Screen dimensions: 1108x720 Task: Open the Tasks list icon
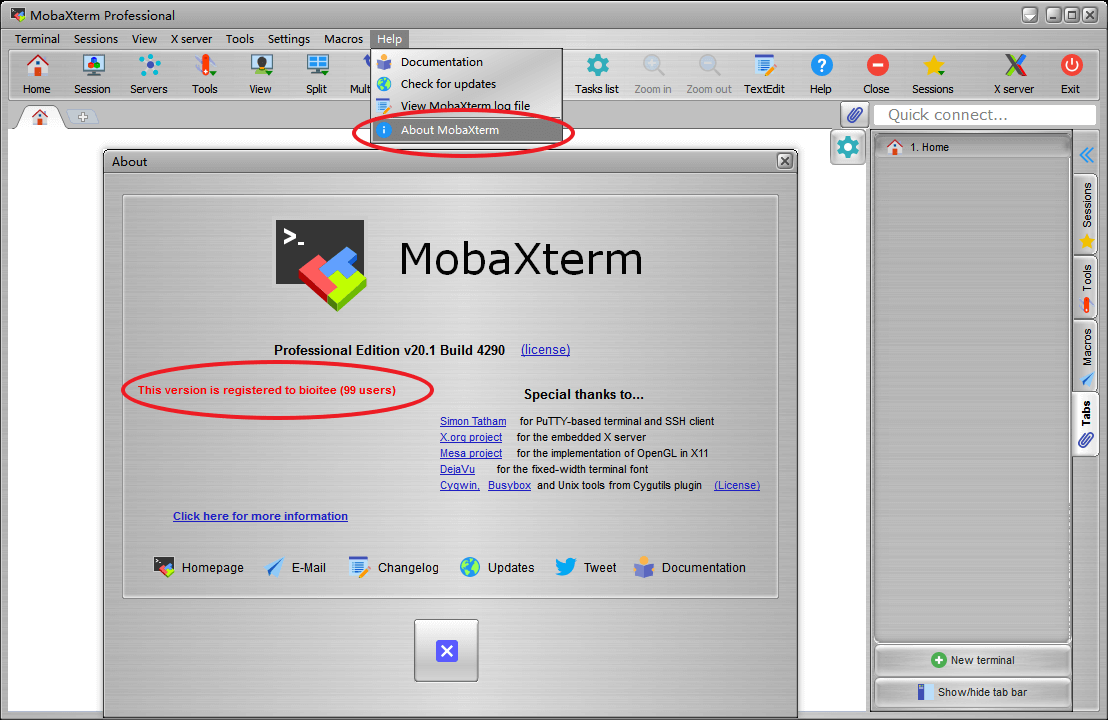point(597,74)
